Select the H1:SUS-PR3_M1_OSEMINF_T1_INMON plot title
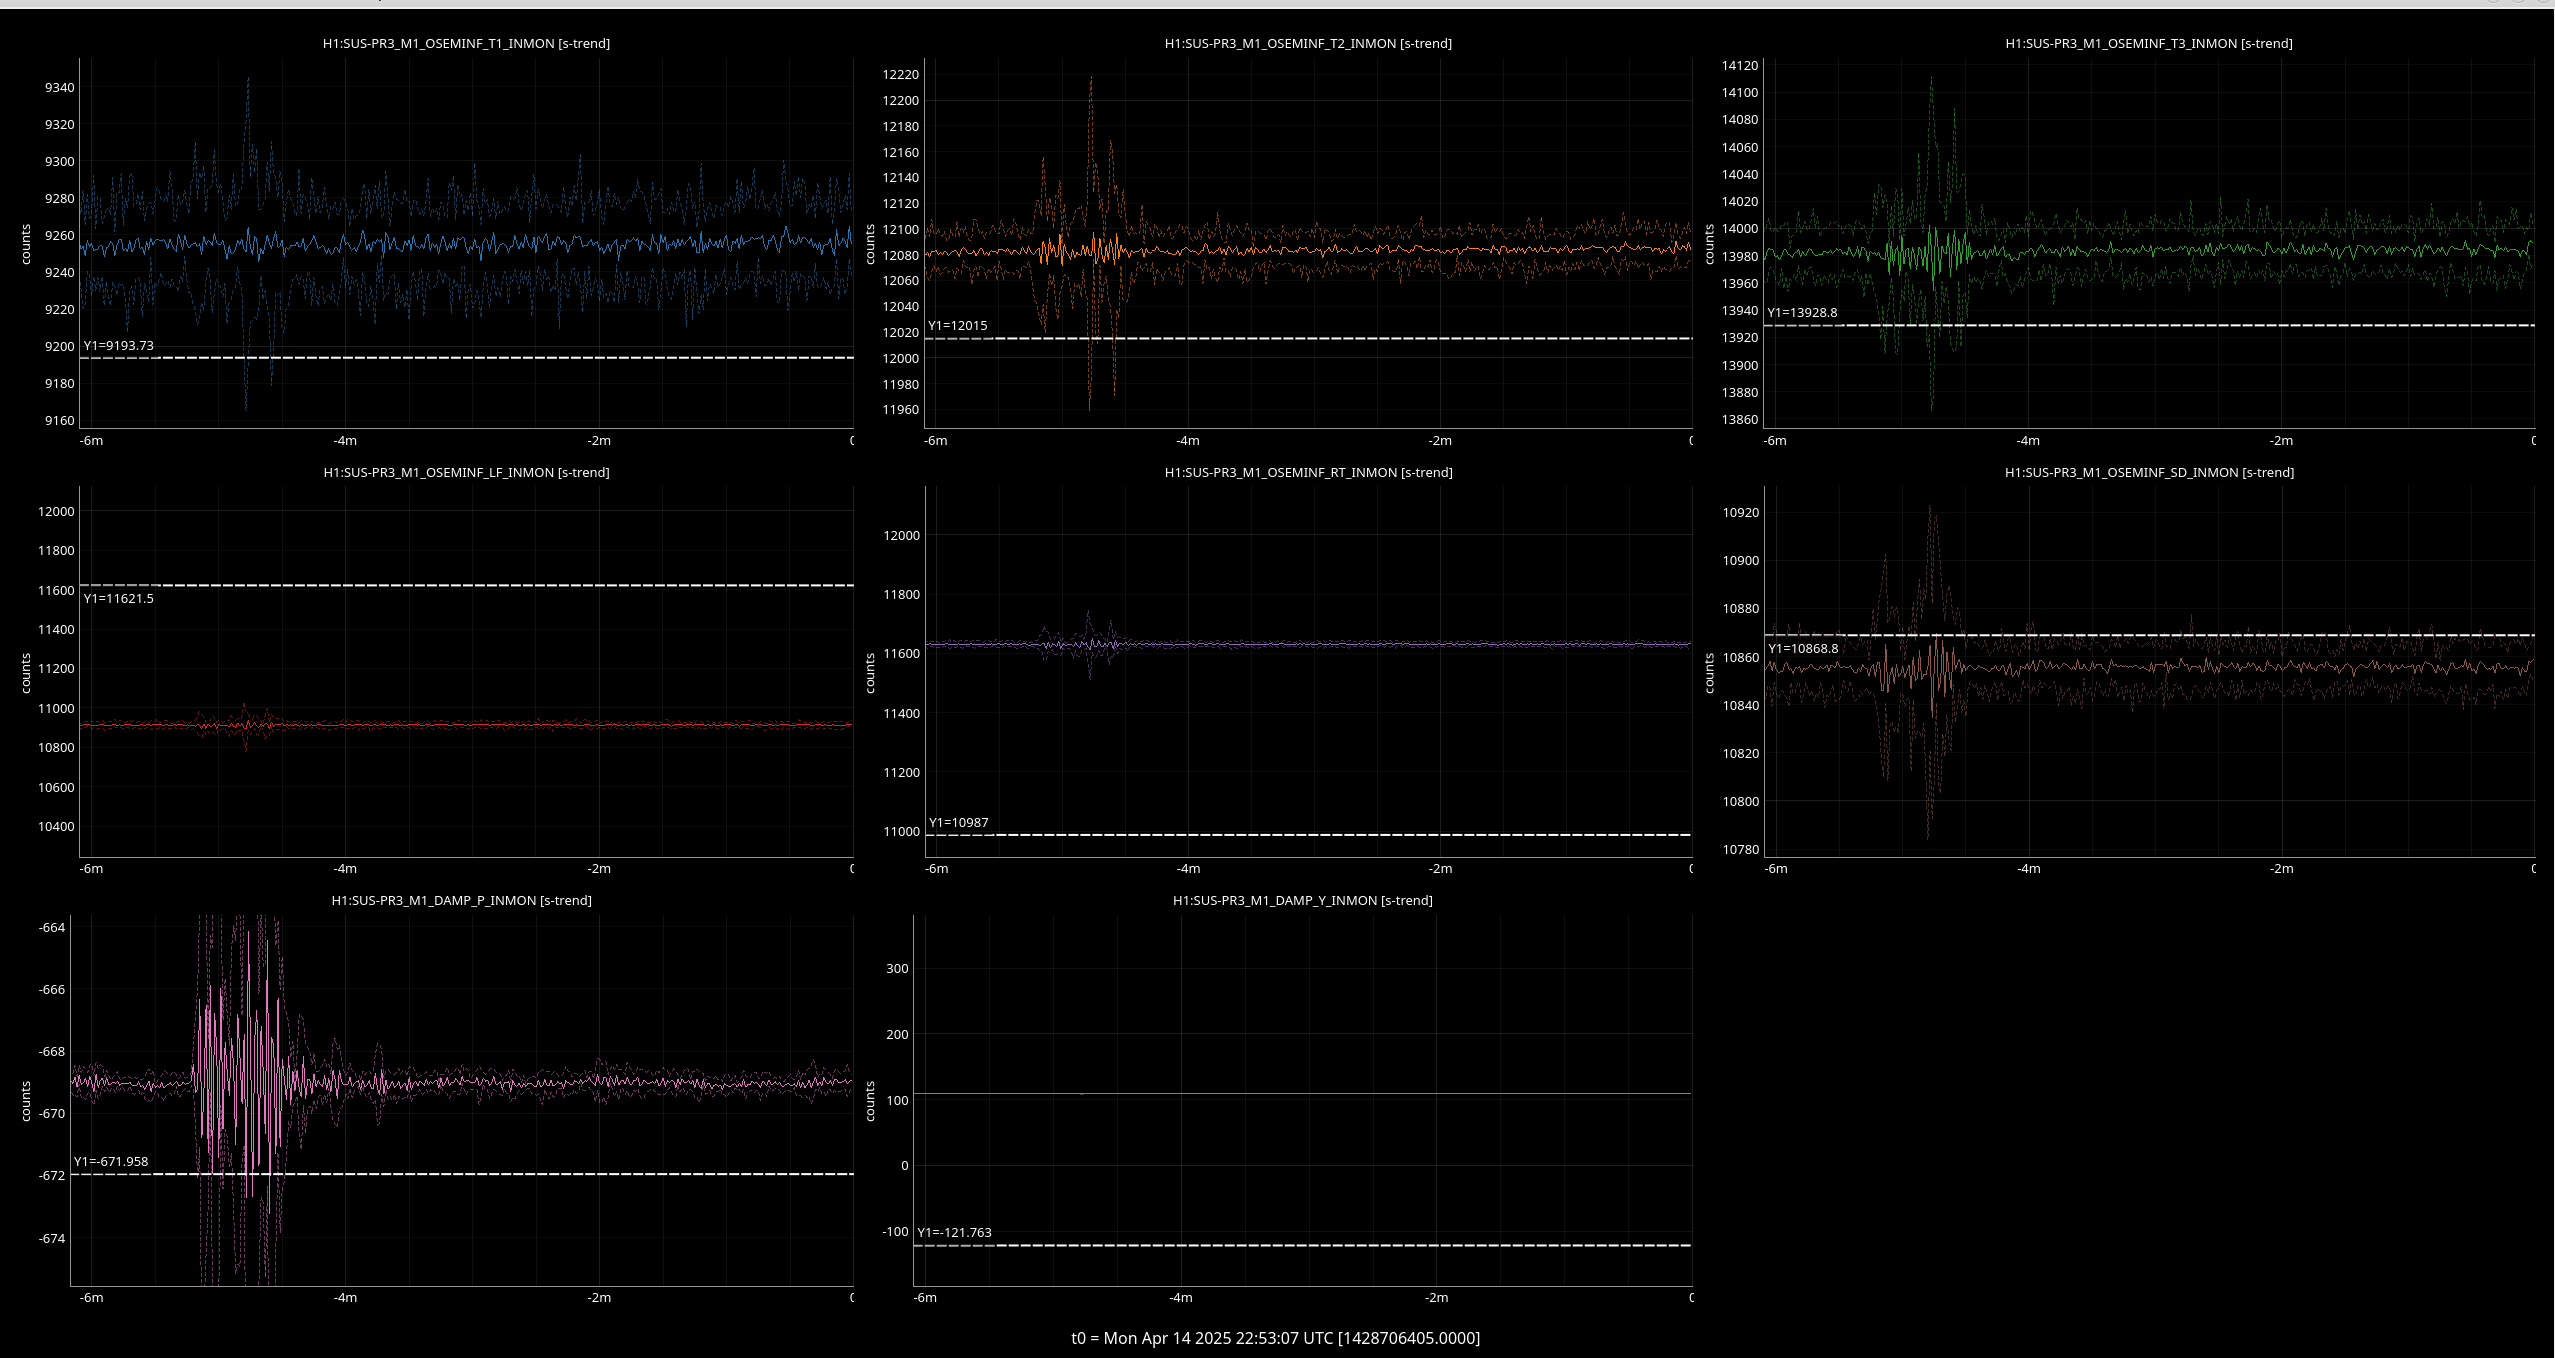2555x1358 pixels. tap(466, 44)
